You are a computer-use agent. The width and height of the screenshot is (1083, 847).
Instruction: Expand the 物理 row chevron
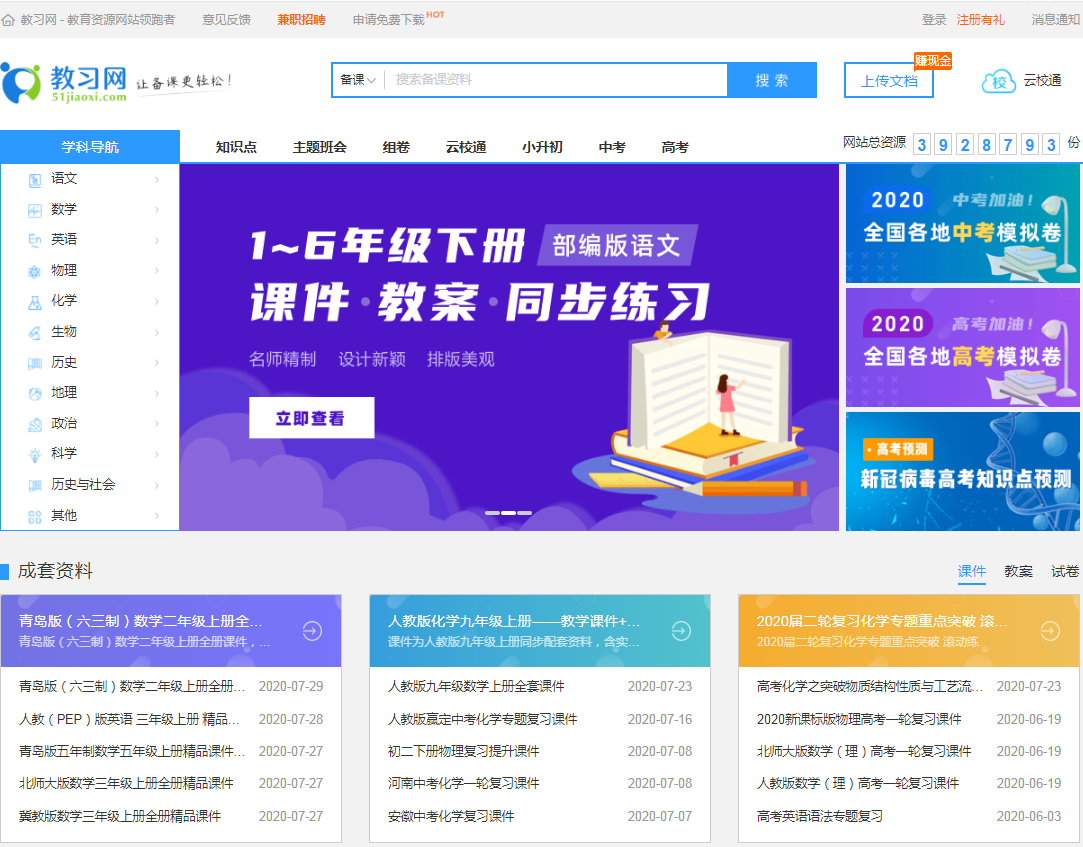pos(157,270)
